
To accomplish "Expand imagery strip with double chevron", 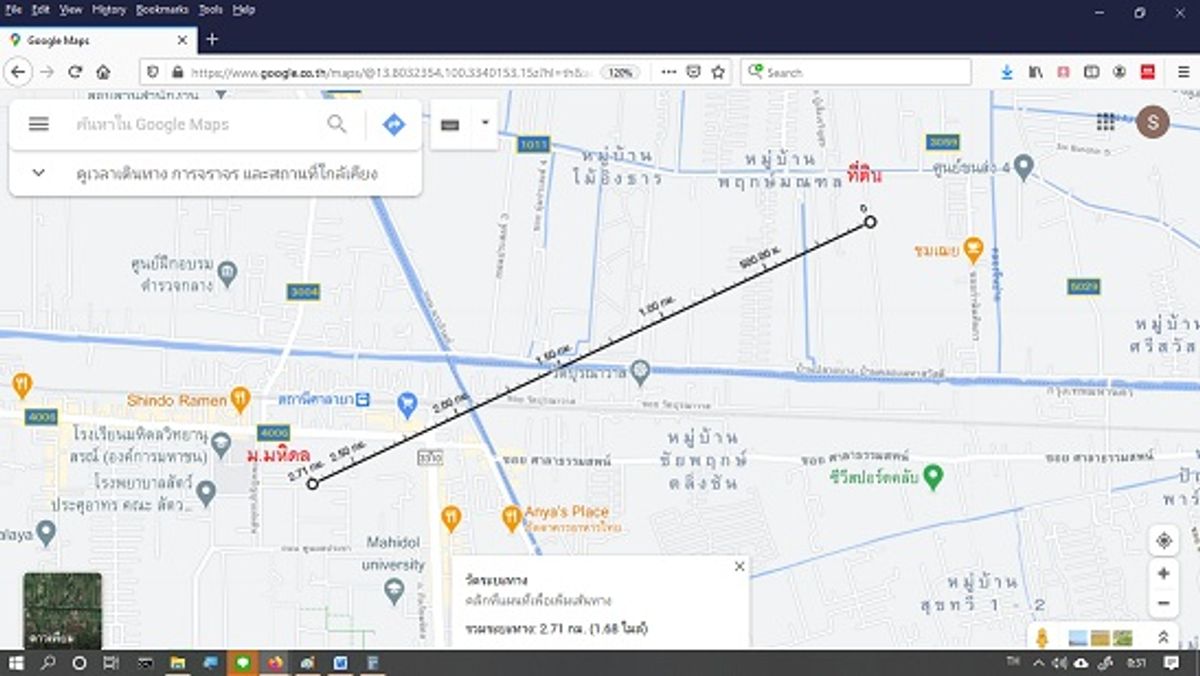I will pos(1163,637).
